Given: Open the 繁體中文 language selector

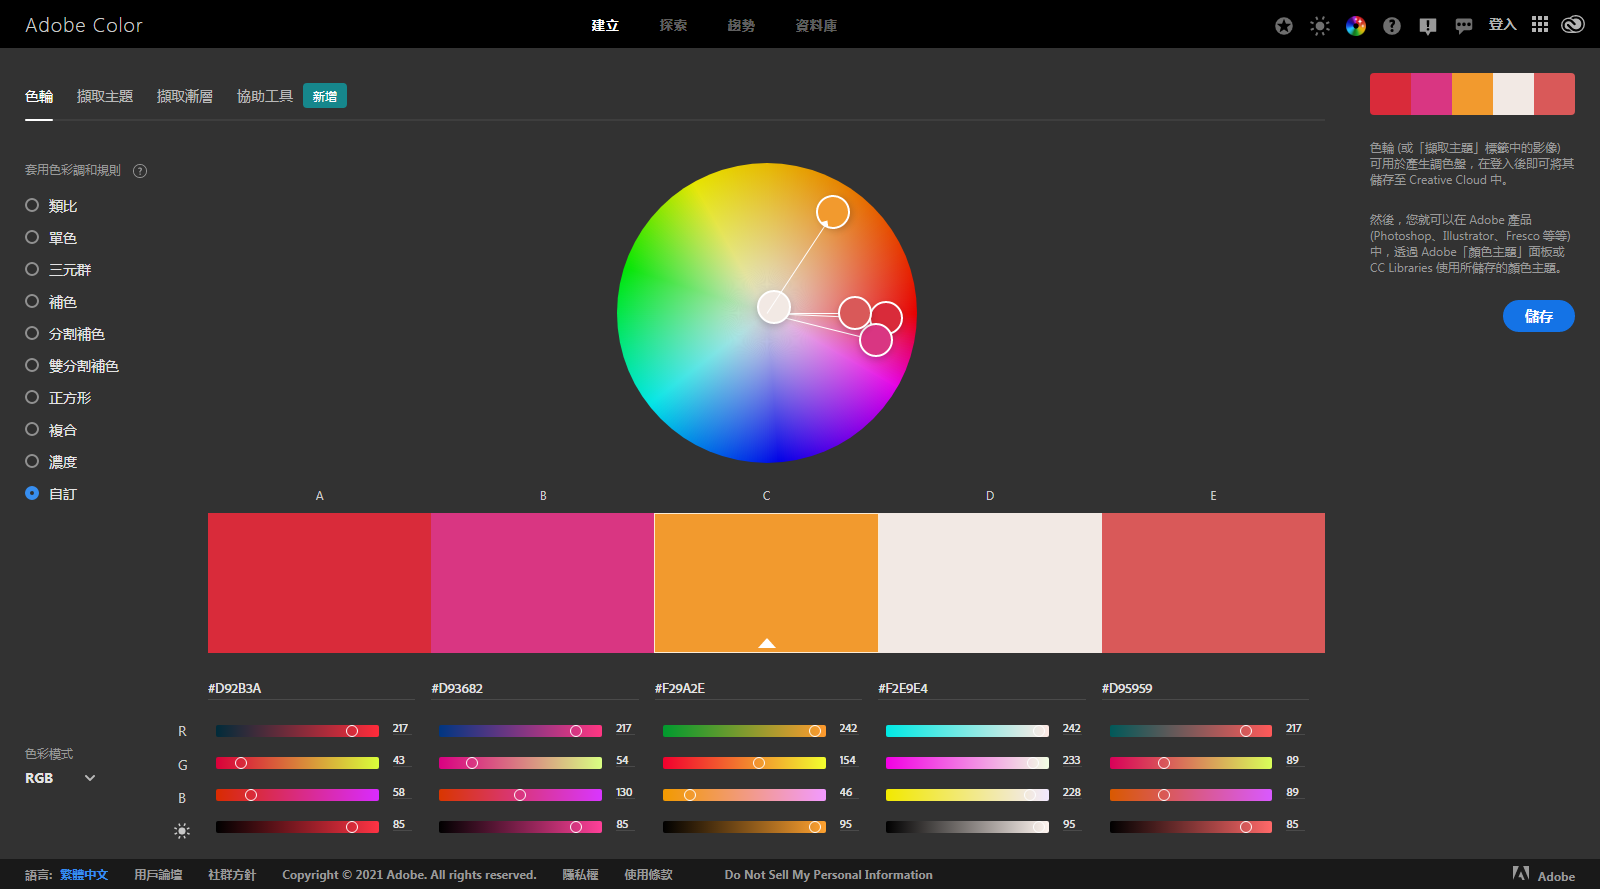Looking at the screenshot, I should point(84,875).
